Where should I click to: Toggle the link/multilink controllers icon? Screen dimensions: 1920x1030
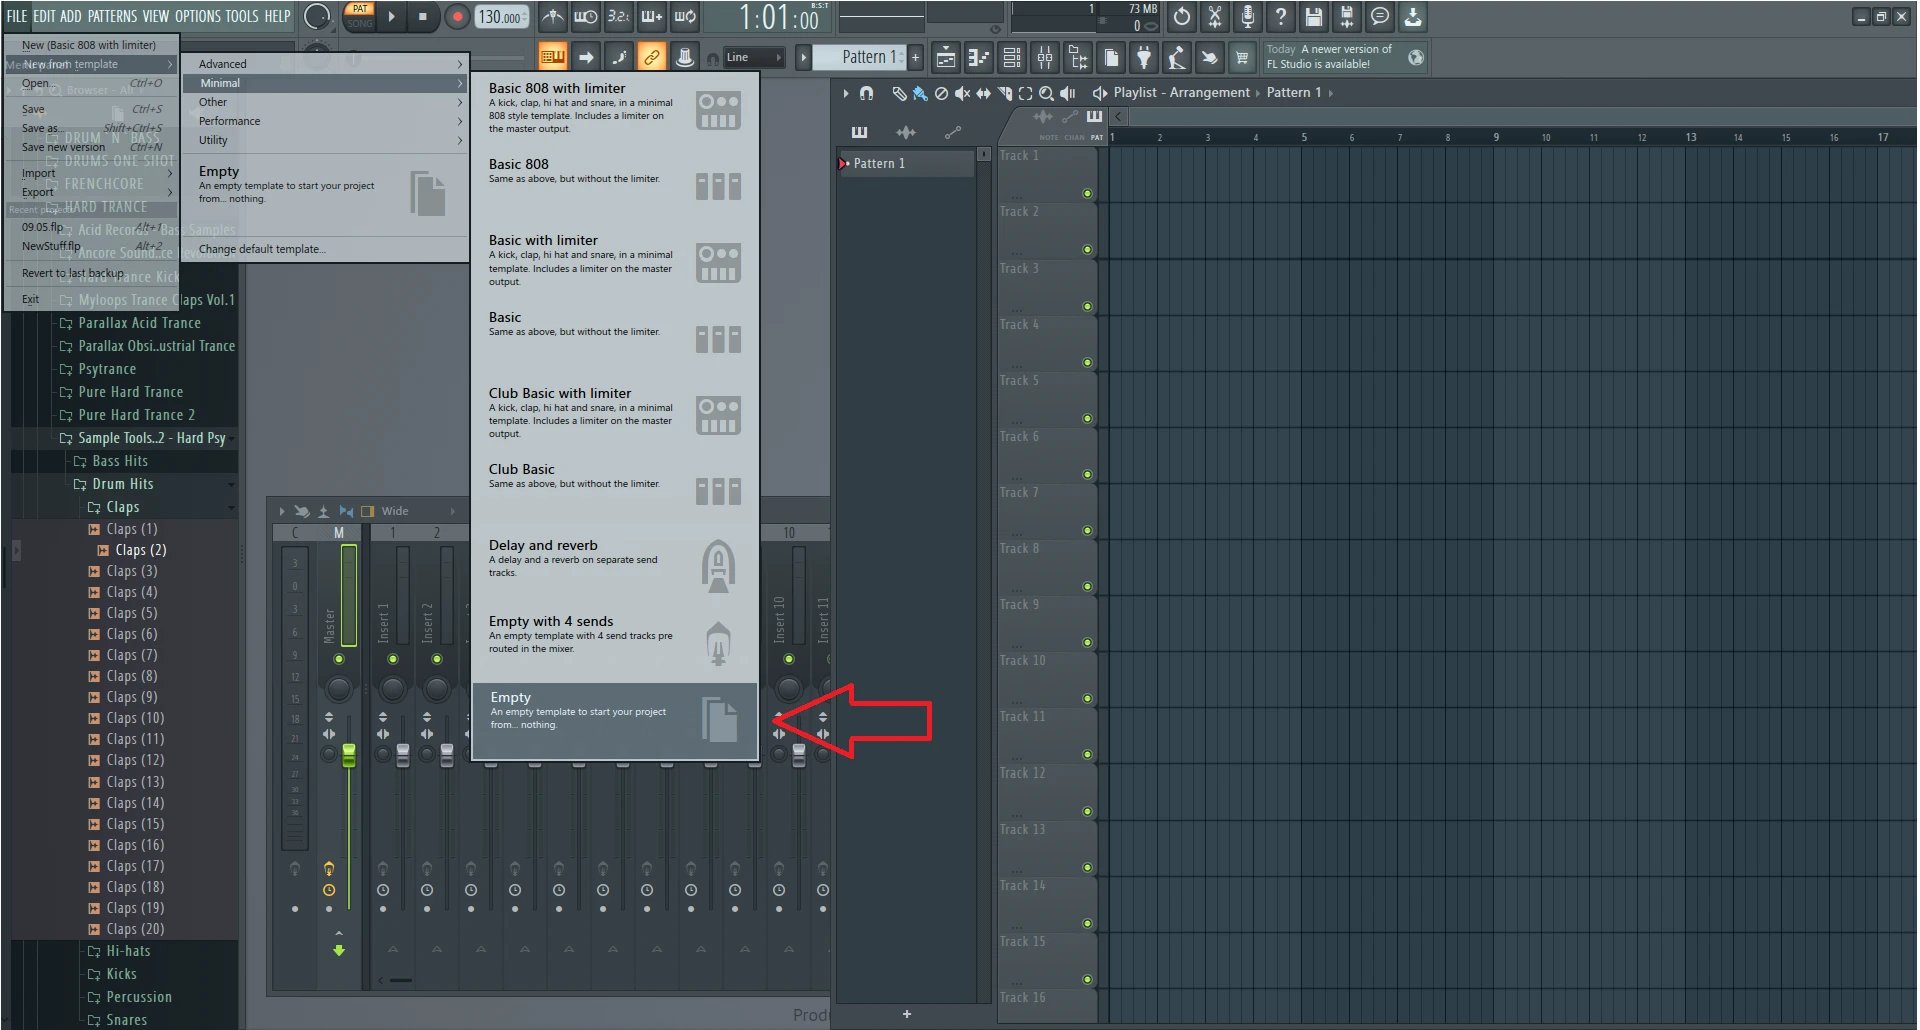click(651, 57)
